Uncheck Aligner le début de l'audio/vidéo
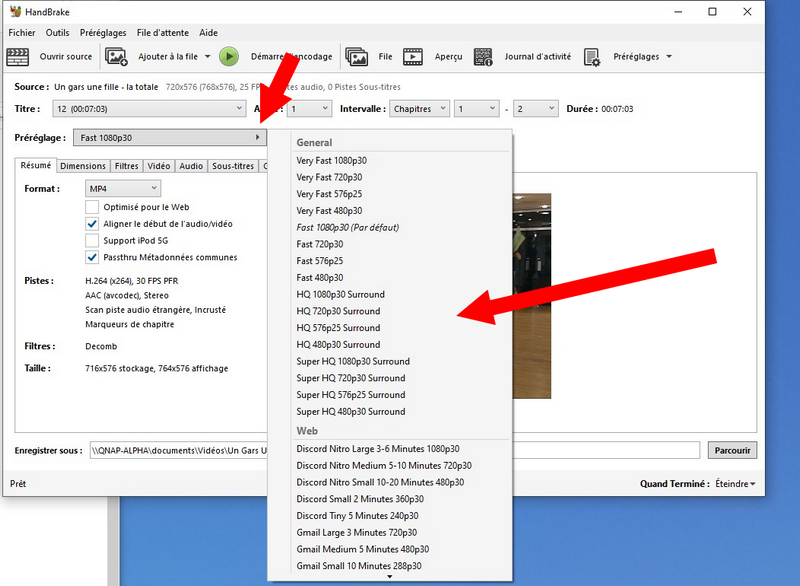Image resolution: width=800 pixels, height=586 pixels. pyautogui.click(x=92, y=224)
